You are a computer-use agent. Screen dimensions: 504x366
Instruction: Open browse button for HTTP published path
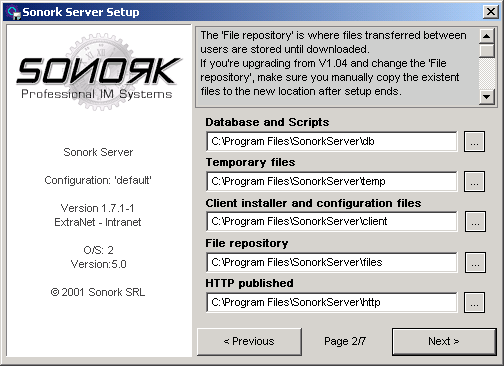(474, 303)
